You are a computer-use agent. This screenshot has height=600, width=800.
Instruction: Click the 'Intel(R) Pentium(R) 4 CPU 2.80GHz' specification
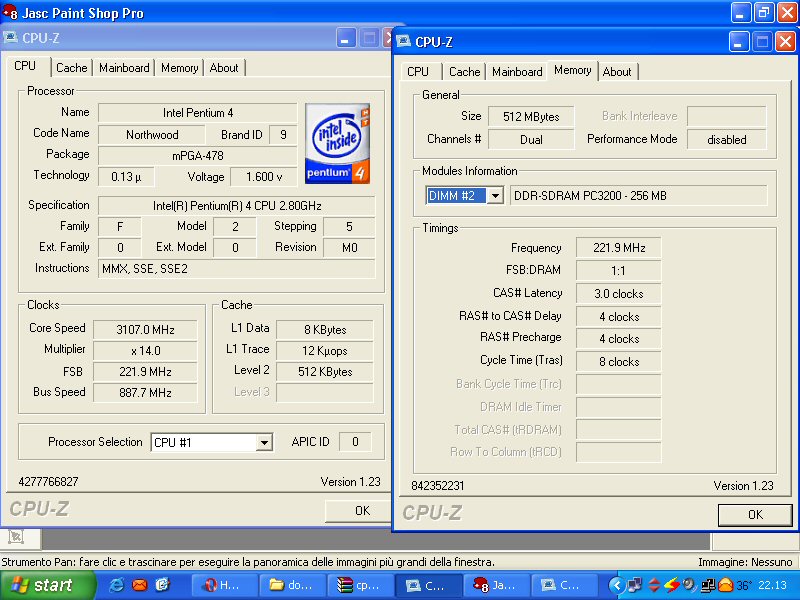click(x=237, y=206)
